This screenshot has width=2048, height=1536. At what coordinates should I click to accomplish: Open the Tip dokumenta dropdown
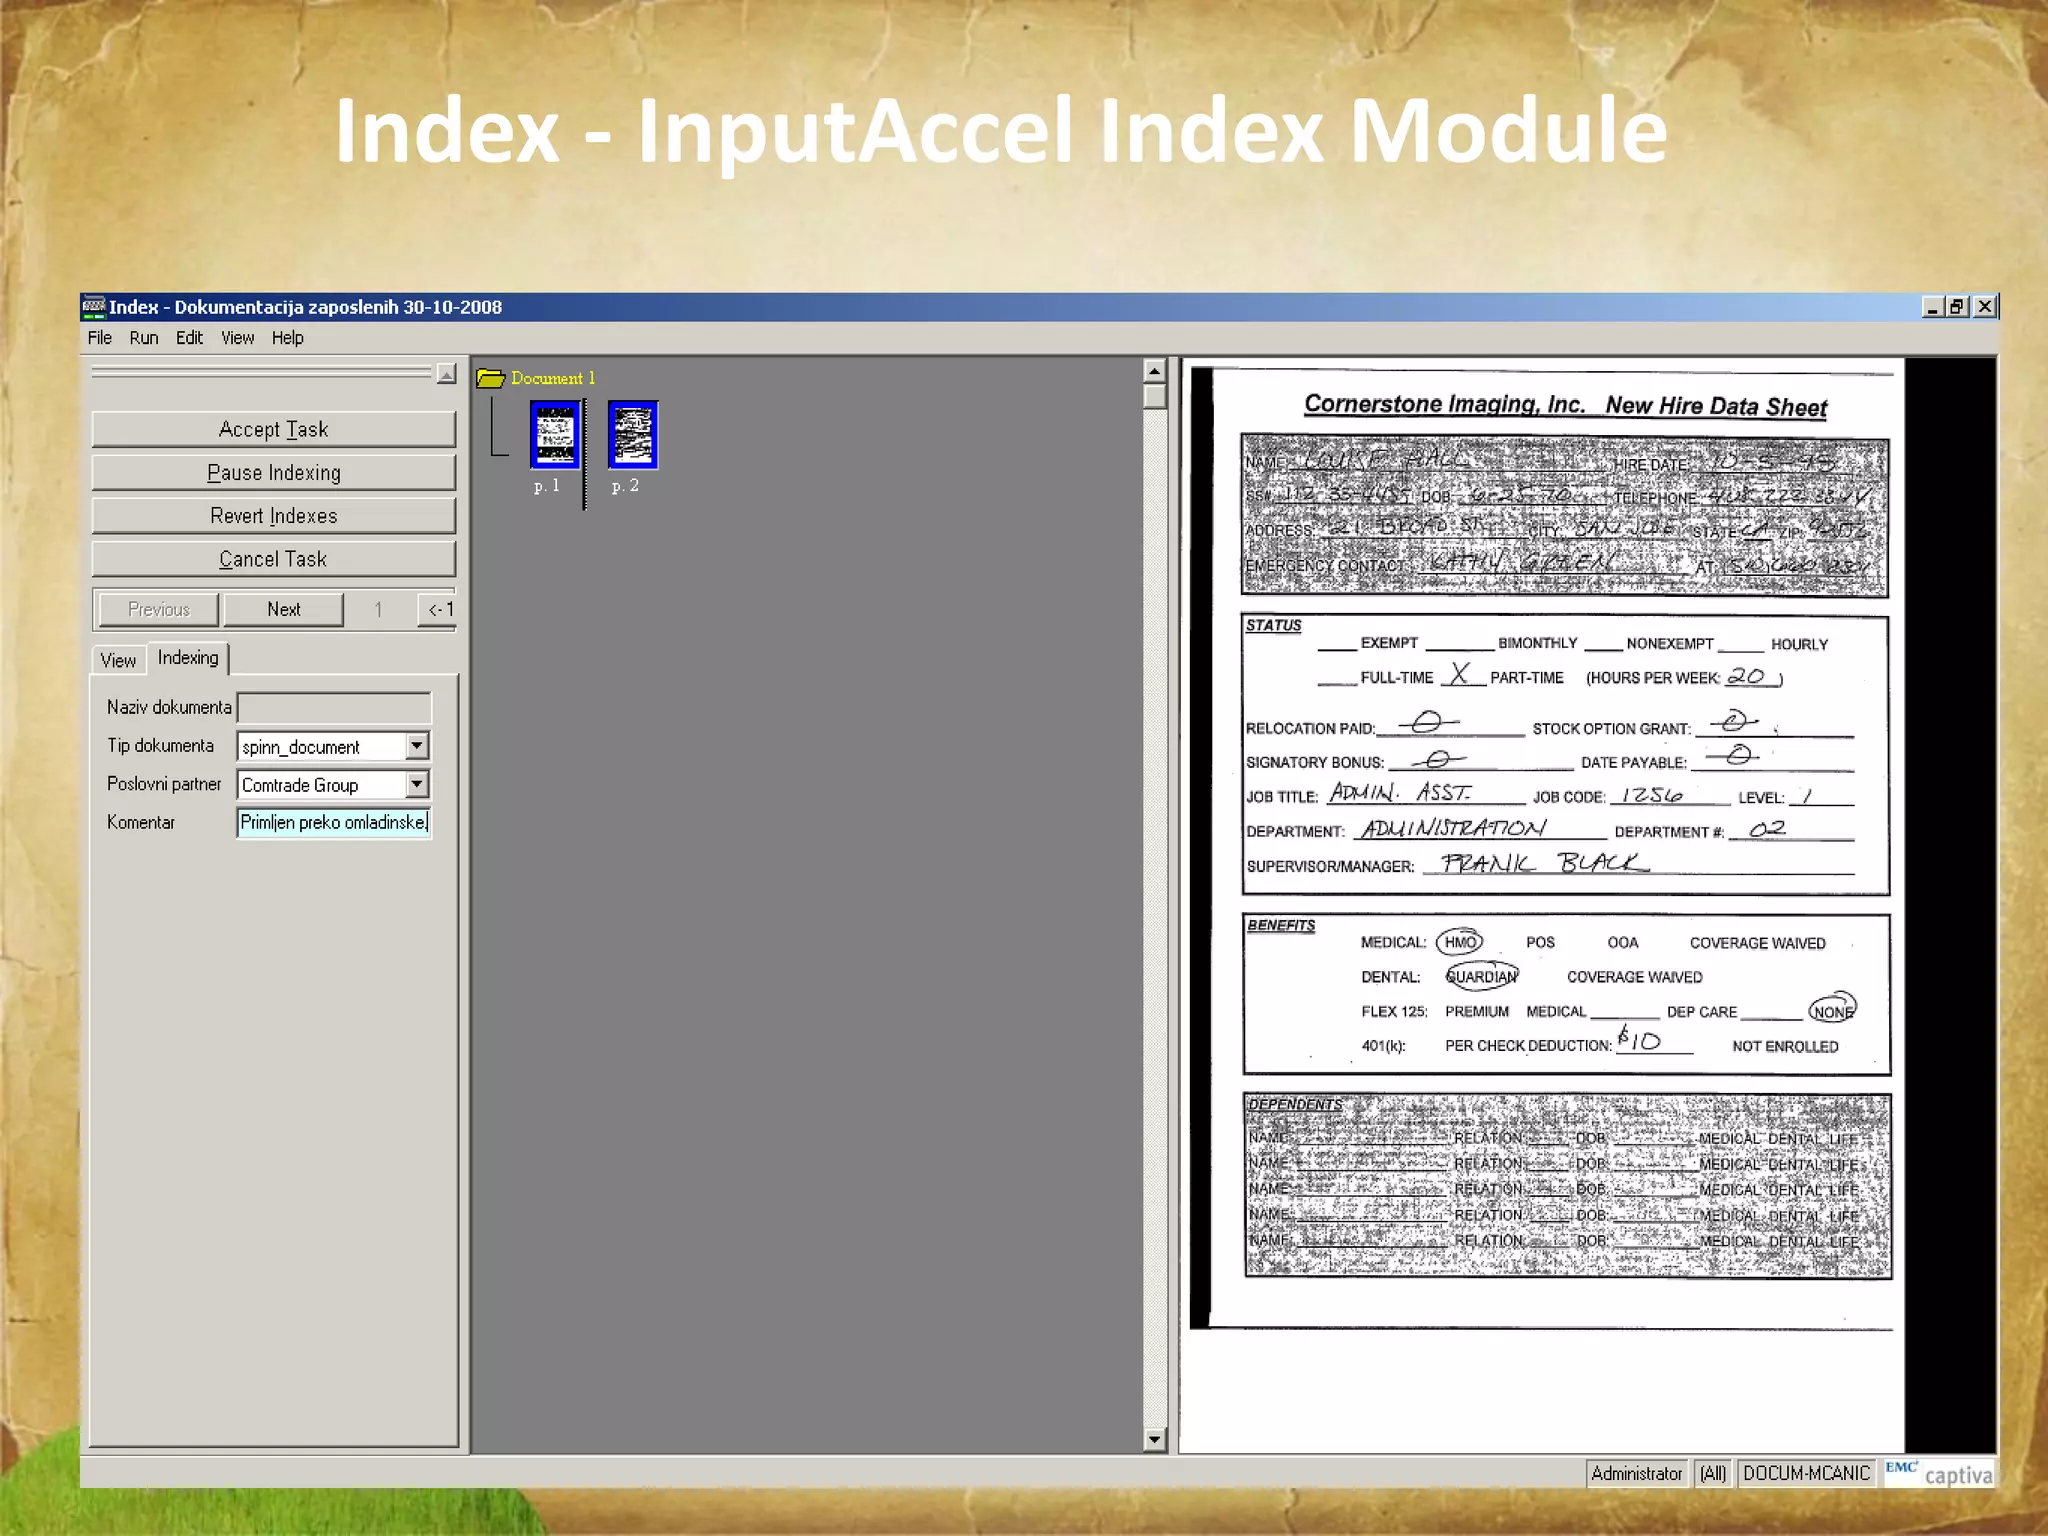417,746
